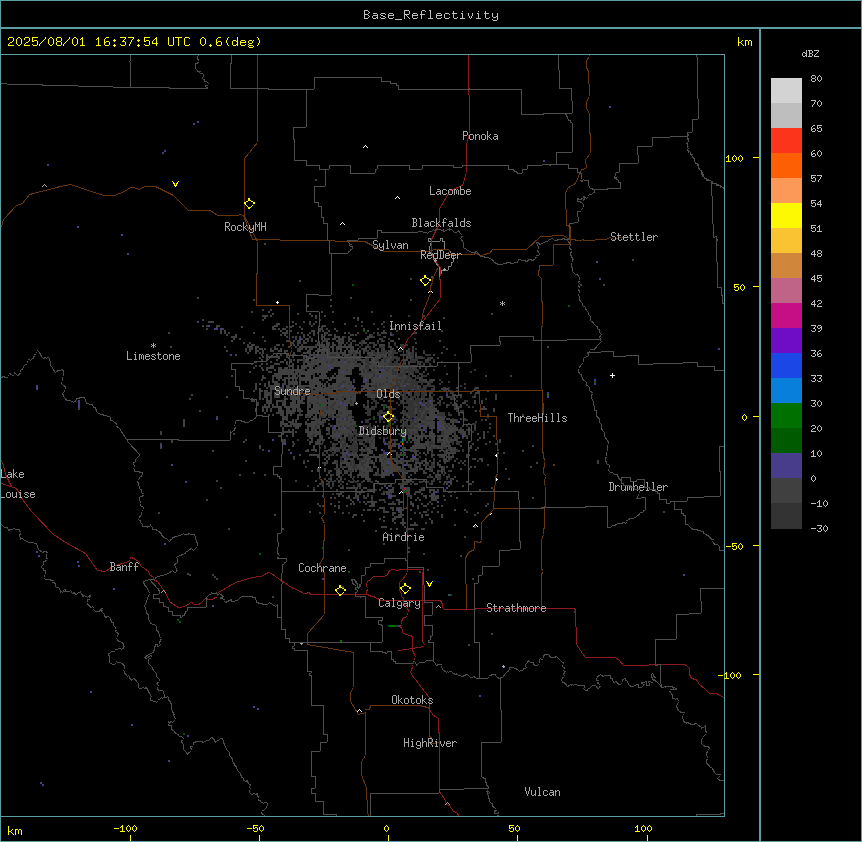Click the Stettler label
862x842 pixels.
[634, 237]
